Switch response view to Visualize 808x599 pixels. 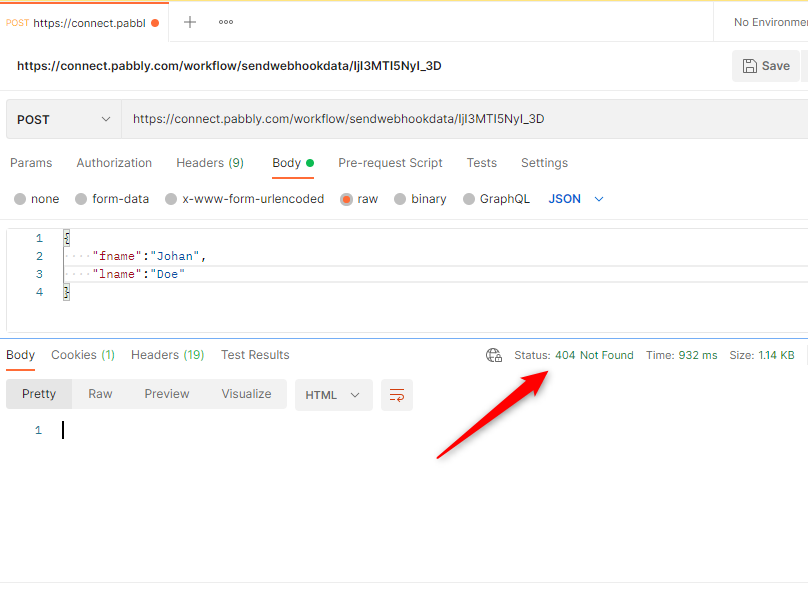246,394
